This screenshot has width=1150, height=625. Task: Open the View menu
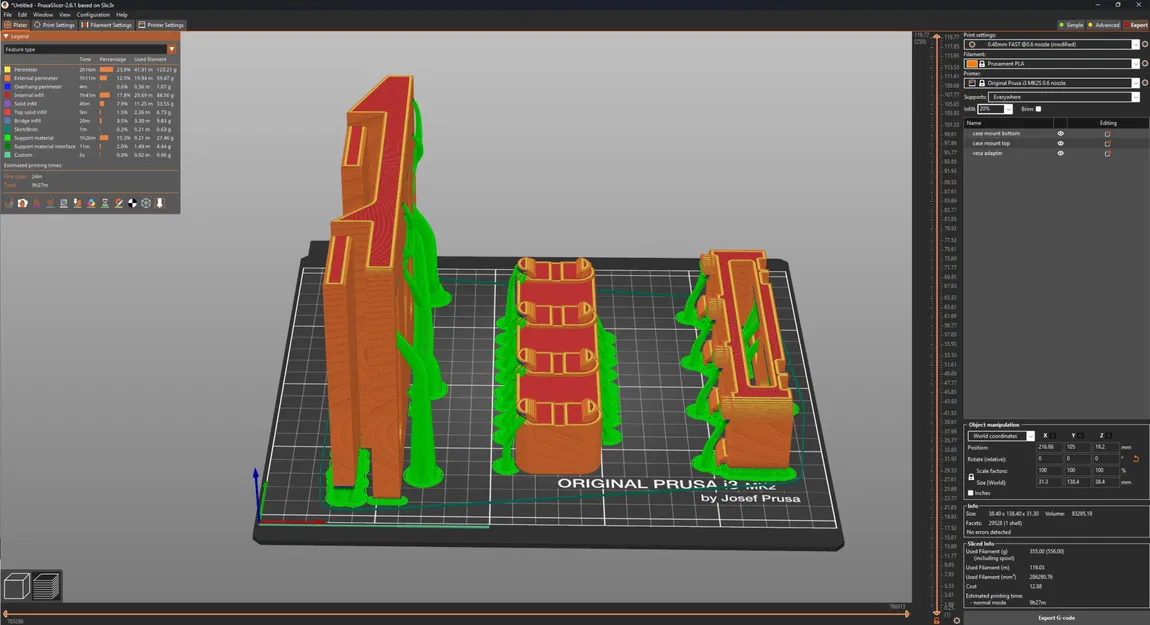65,15
